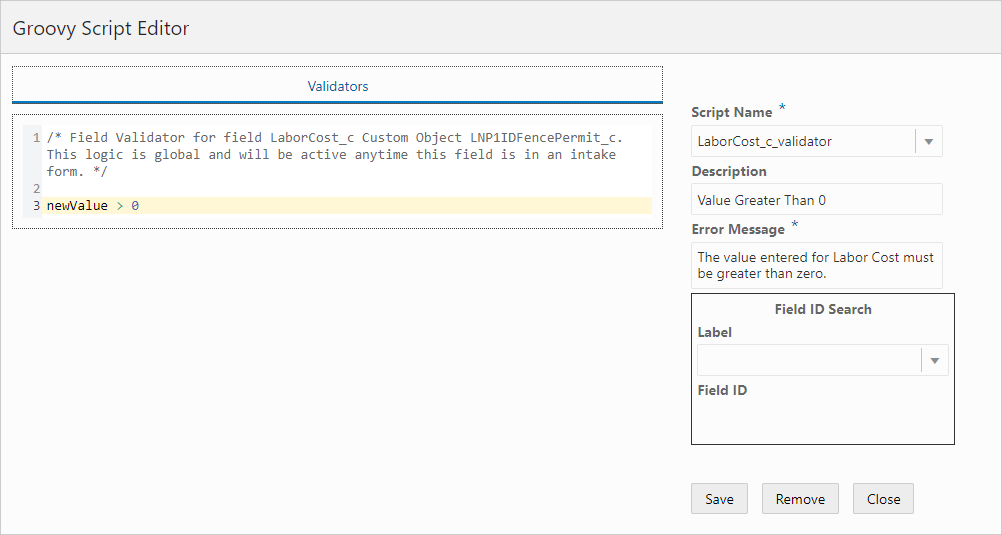
Task: Open the Script Name dropdown arrow
Action: 929,142
